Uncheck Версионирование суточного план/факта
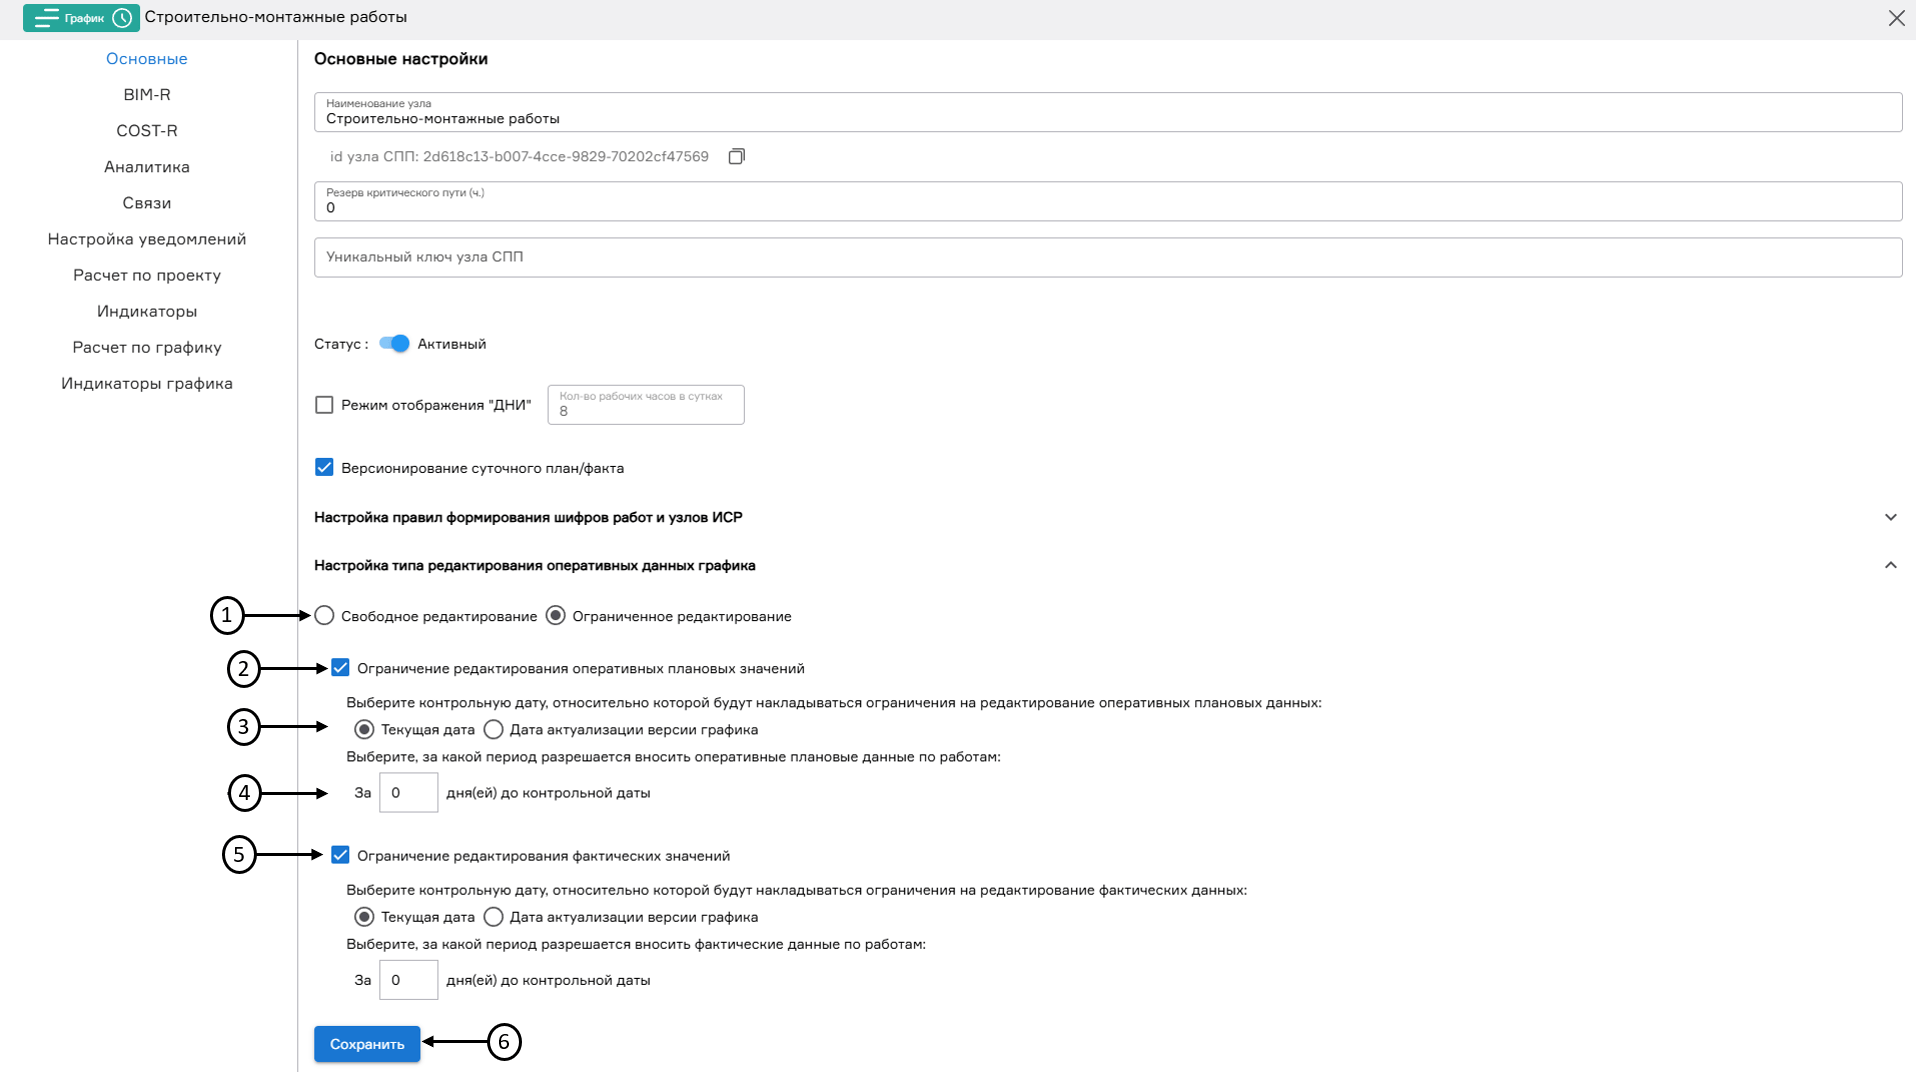This screenshot has height=1072, width=1916. (x=324, y=467)
